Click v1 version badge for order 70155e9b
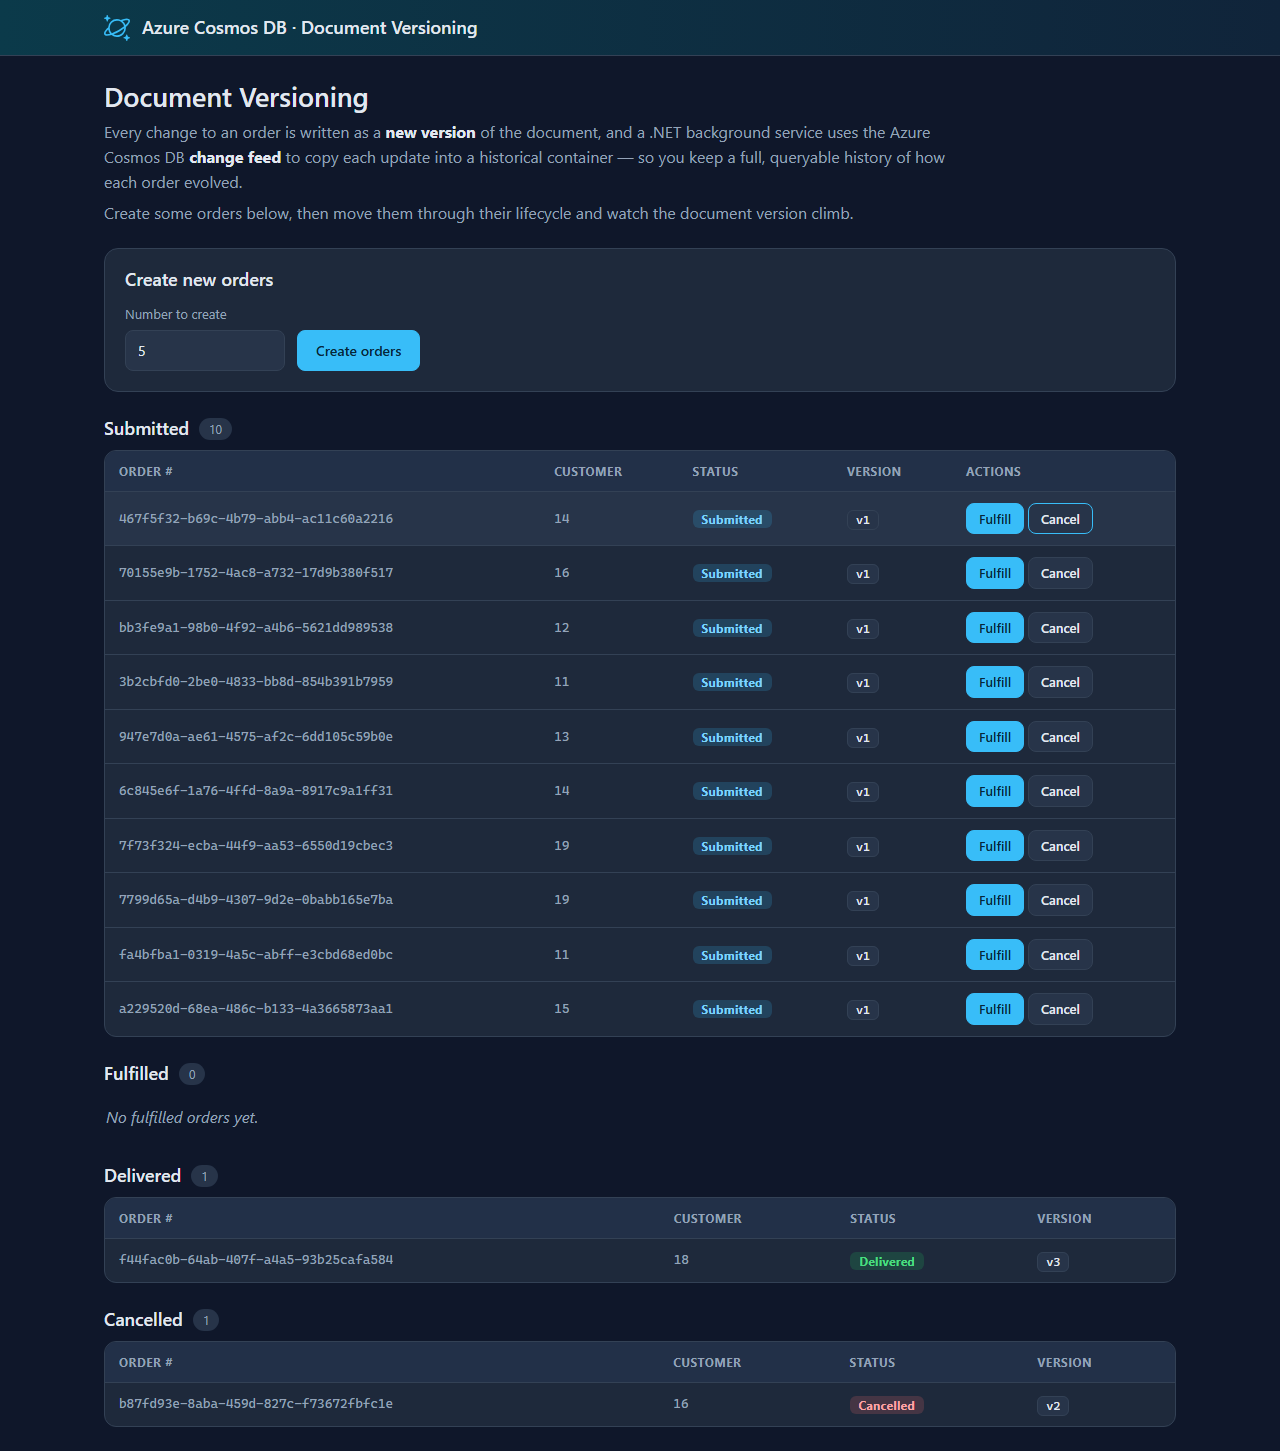Viewport: 1280px width, 1451px height. click(863, 574)
